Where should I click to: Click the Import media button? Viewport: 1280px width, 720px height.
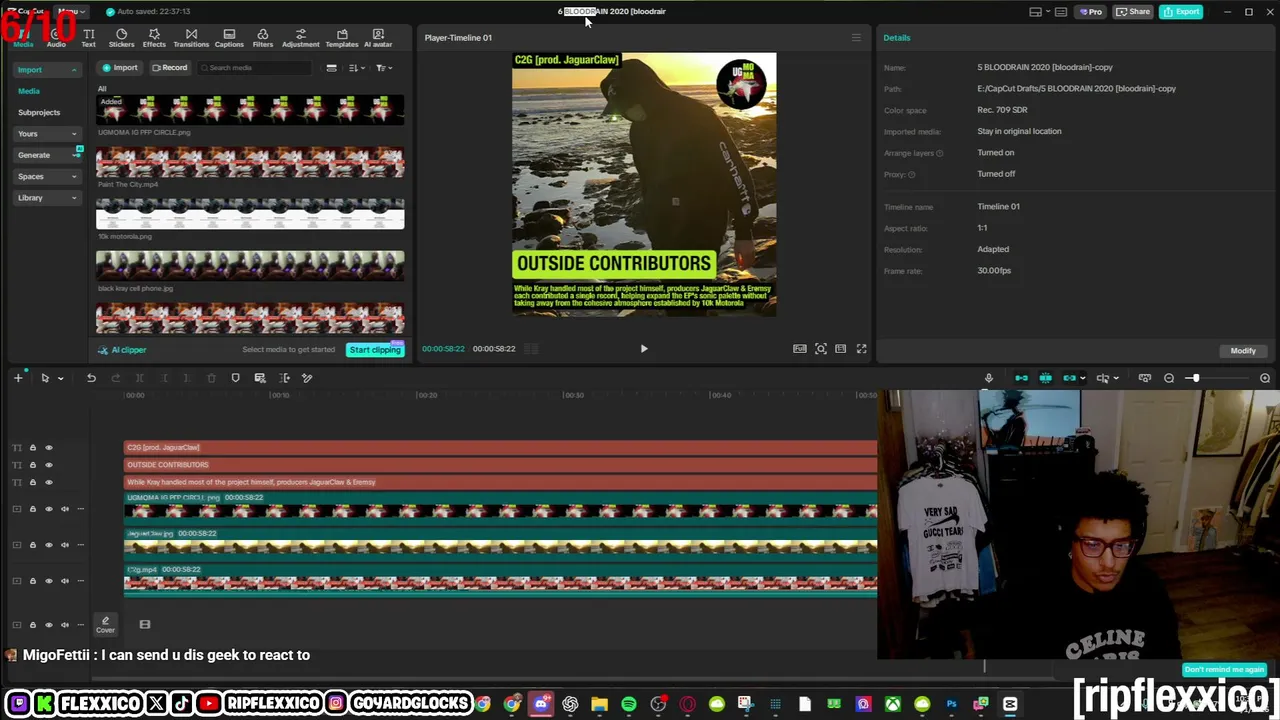pos(120,68)
